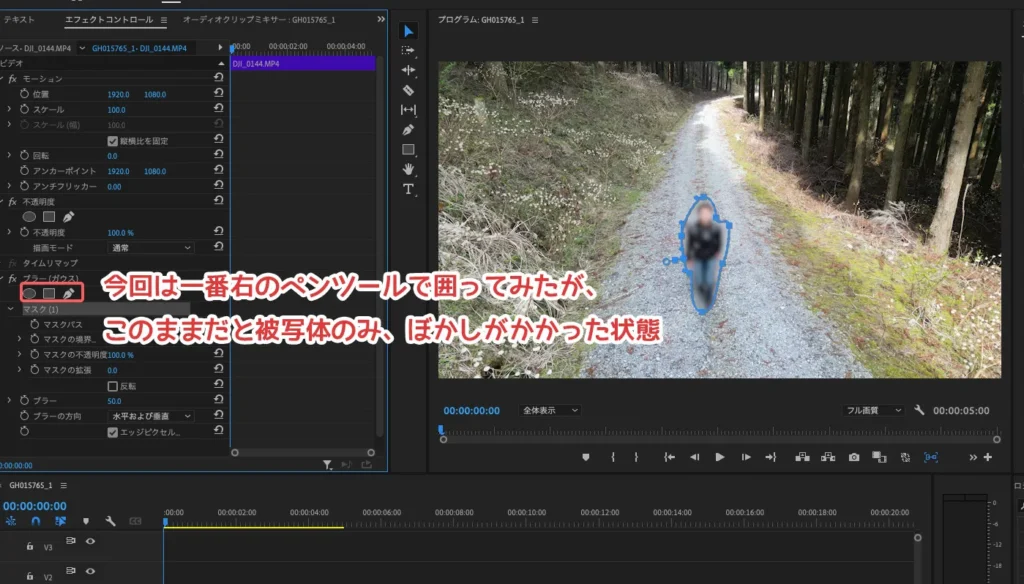Select the Type tool
This screenshot has height=584, width=1024.
408,189
